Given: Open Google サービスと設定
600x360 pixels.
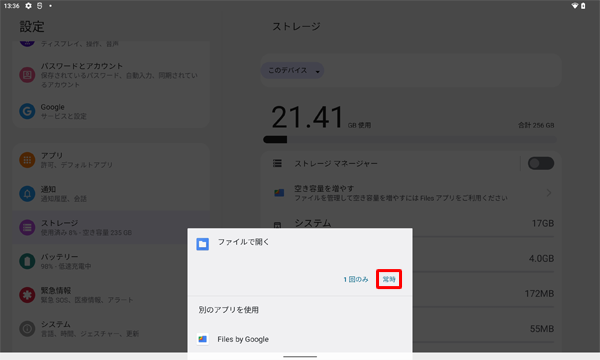Looking at the screenshot, I should tap(111, 111).
